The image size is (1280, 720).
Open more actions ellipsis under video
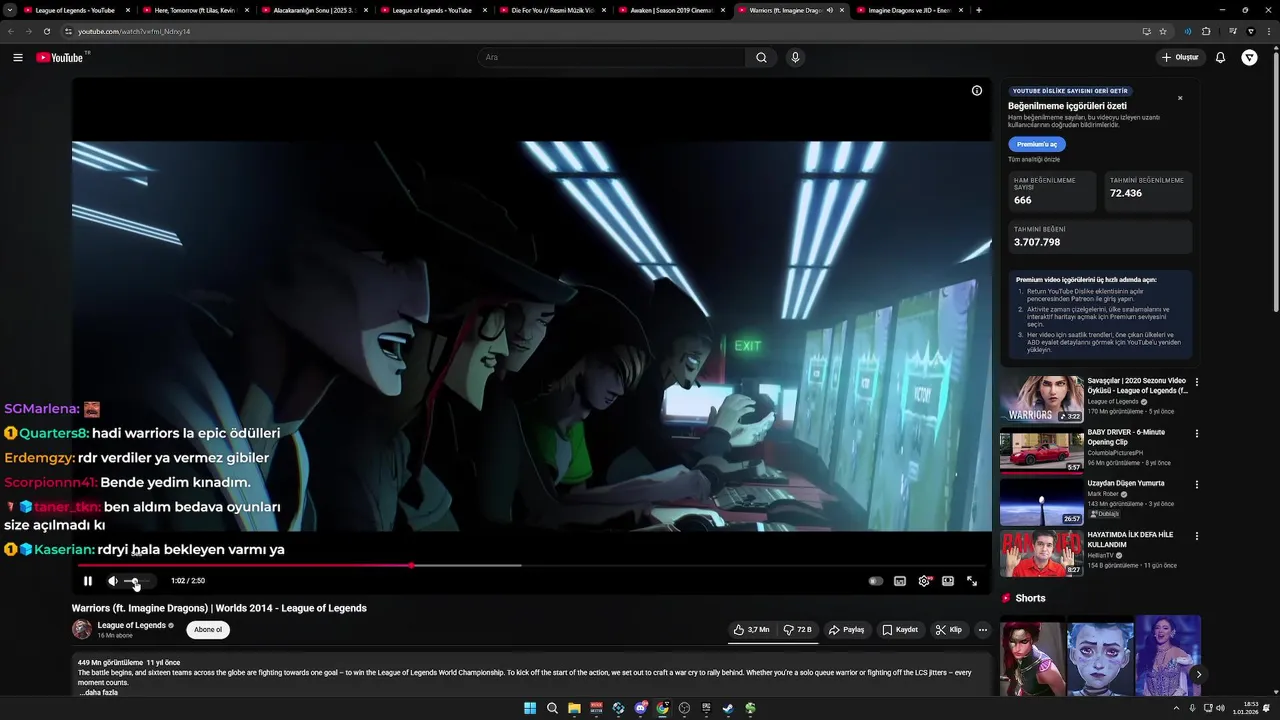(x=983, y=630)
